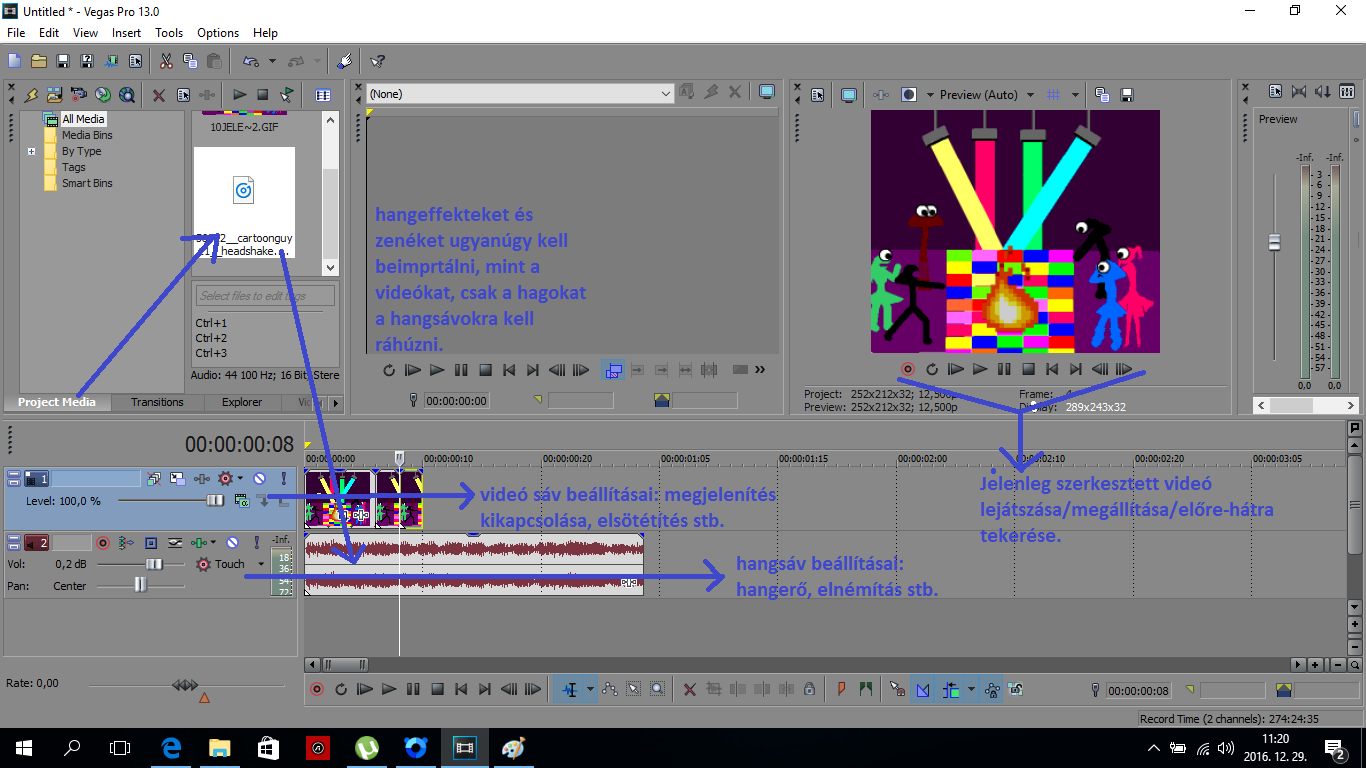Click Preview on External Monitor icon

click(848, 95)
